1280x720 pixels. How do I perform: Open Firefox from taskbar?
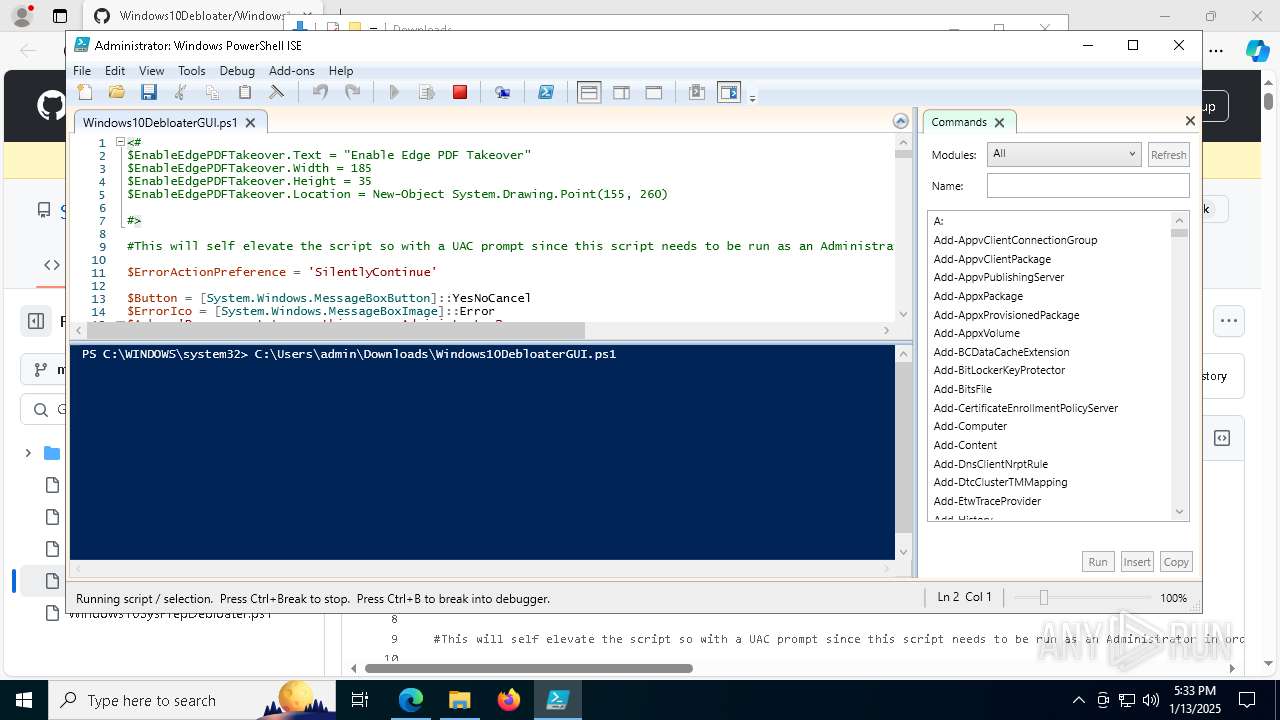(509, 700)
